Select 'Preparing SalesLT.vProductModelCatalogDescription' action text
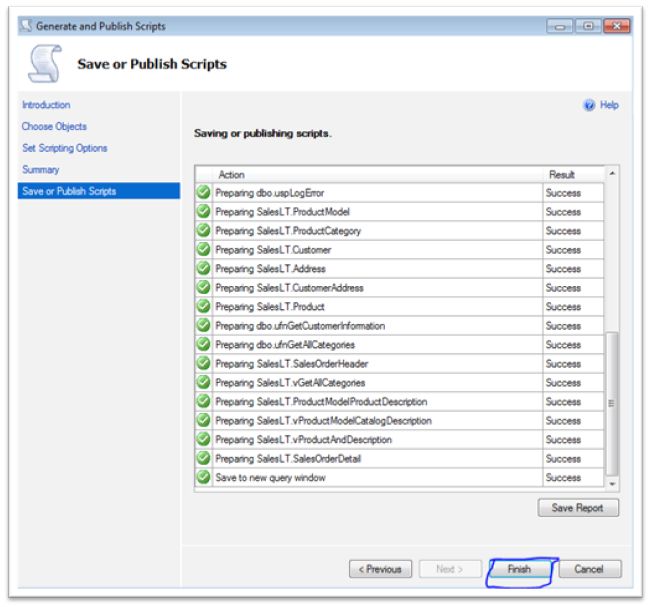The height and width of the screenshot is (607, 650). (x=323, y=421)
